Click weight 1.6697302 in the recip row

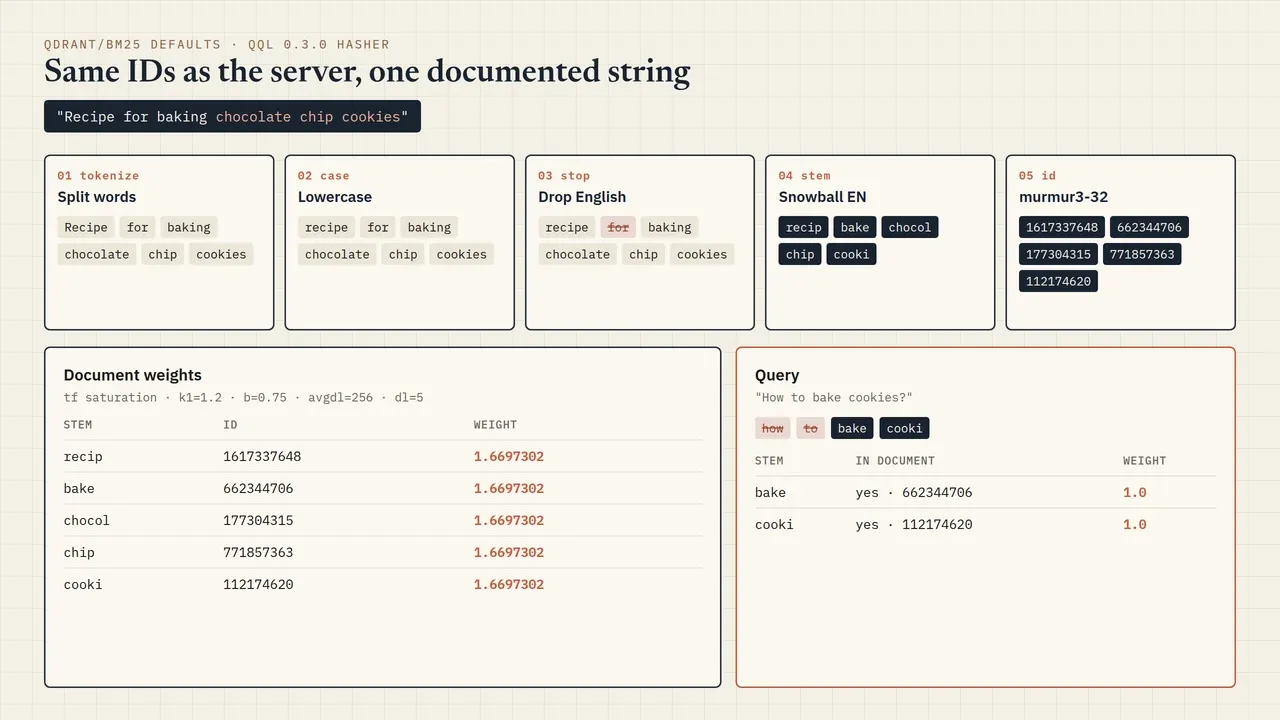pyautogui.click(x=509, y=456)
